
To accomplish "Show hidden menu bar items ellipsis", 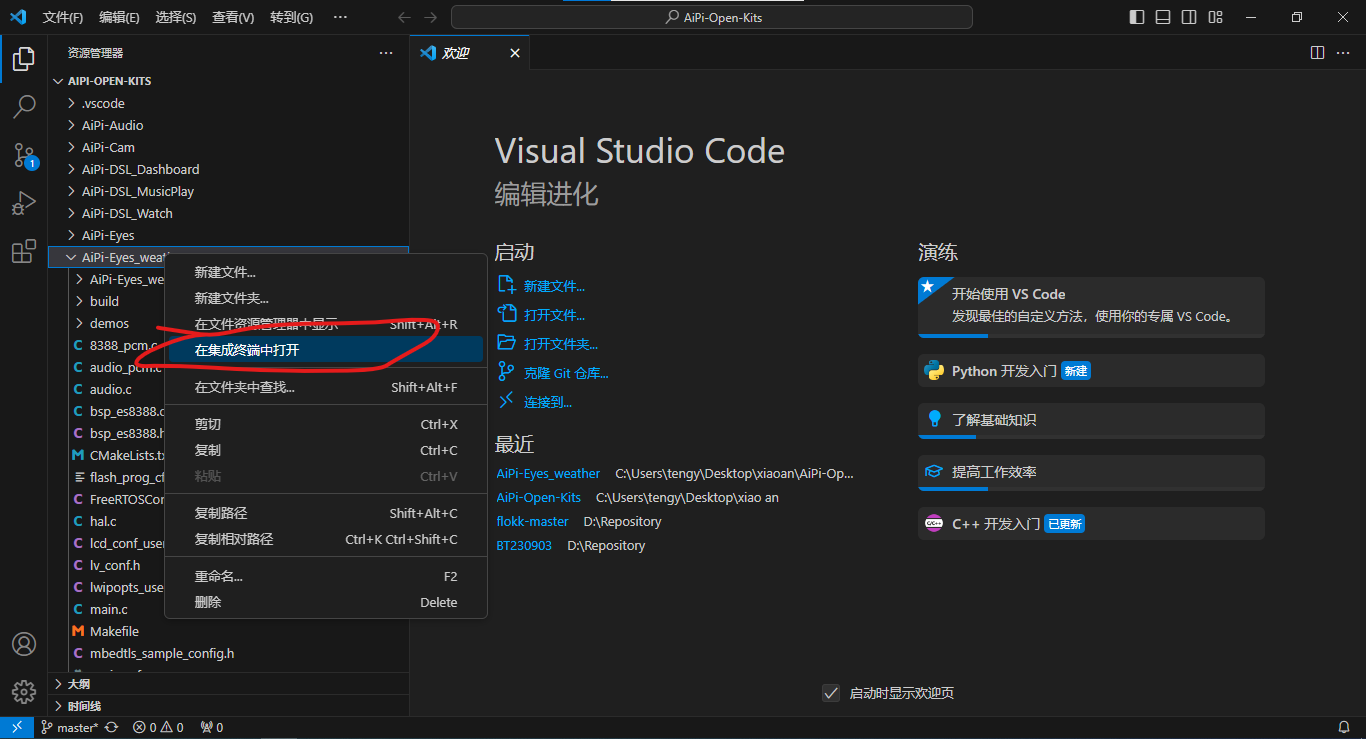I will 340,17.
